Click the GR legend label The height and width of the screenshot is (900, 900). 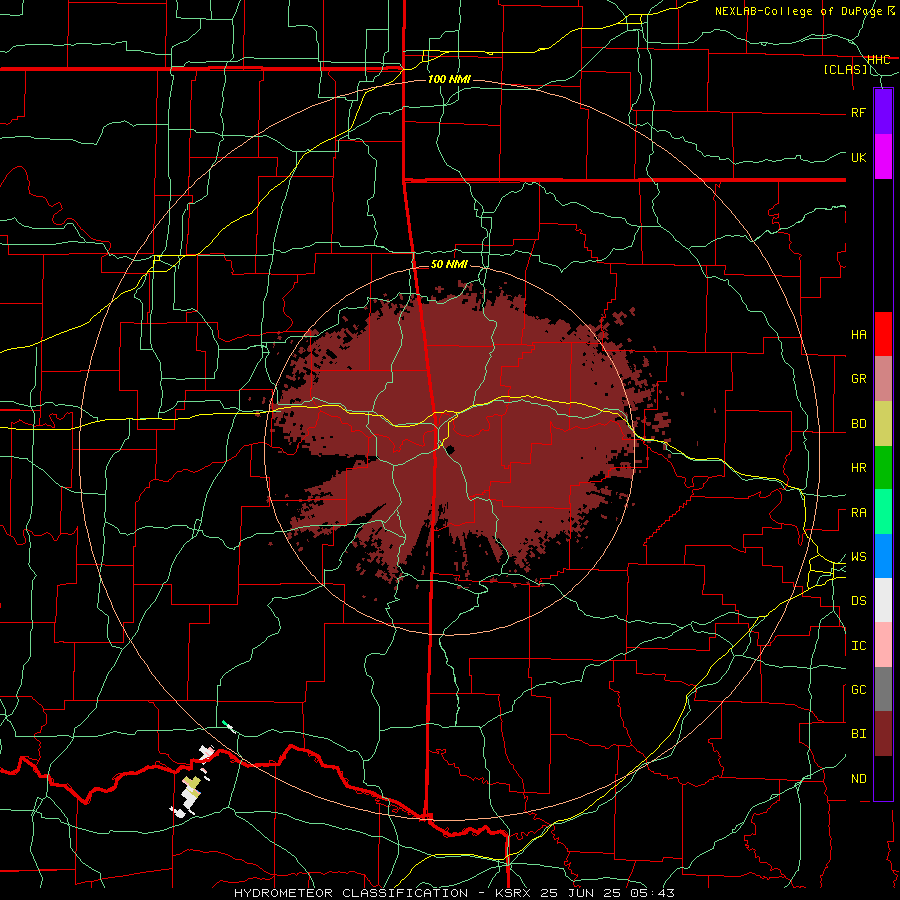click(858, 379)
